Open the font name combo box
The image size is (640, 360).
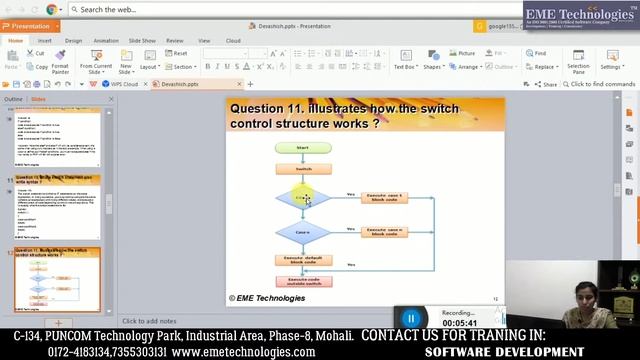click(226, 53)
